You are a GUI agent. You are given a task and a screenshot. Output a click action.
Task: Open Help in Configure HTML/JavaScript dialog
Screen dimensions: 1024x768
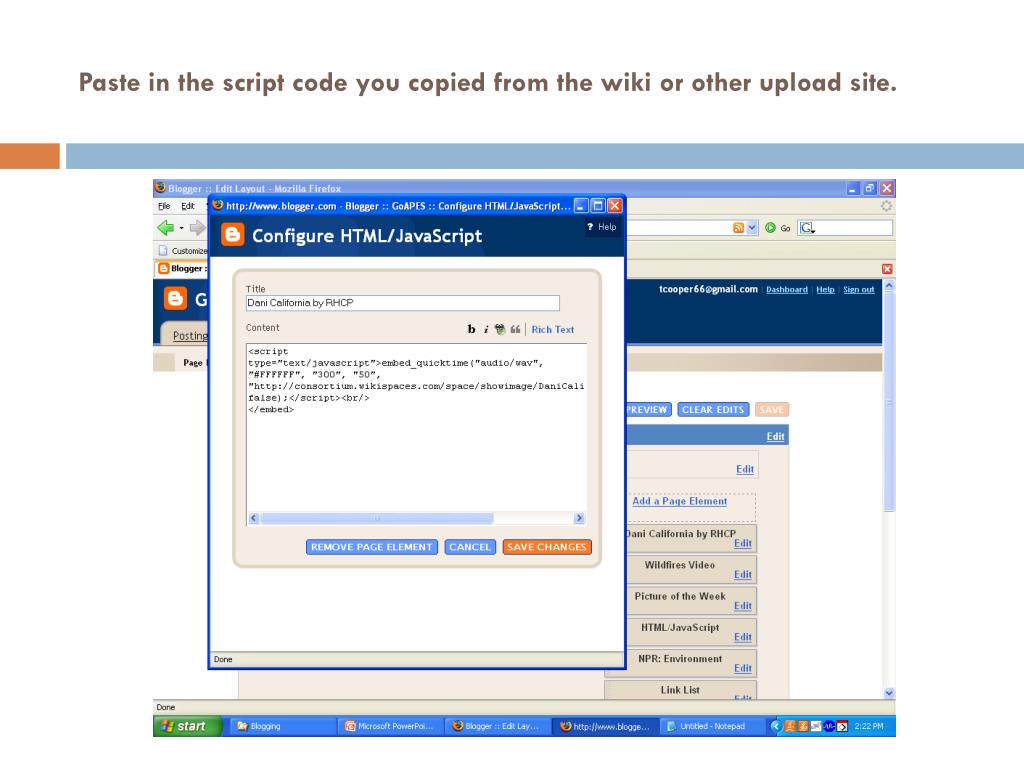tap(601, 227)
